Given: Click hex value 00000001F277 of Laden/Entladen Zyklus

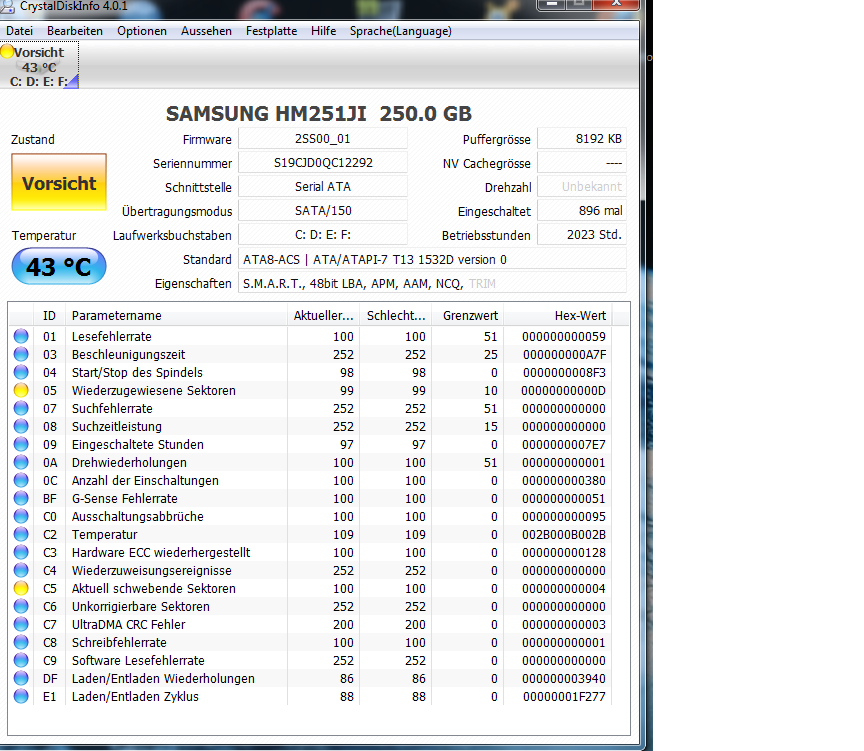Looking at the screenshot, I should pos(564,696).
